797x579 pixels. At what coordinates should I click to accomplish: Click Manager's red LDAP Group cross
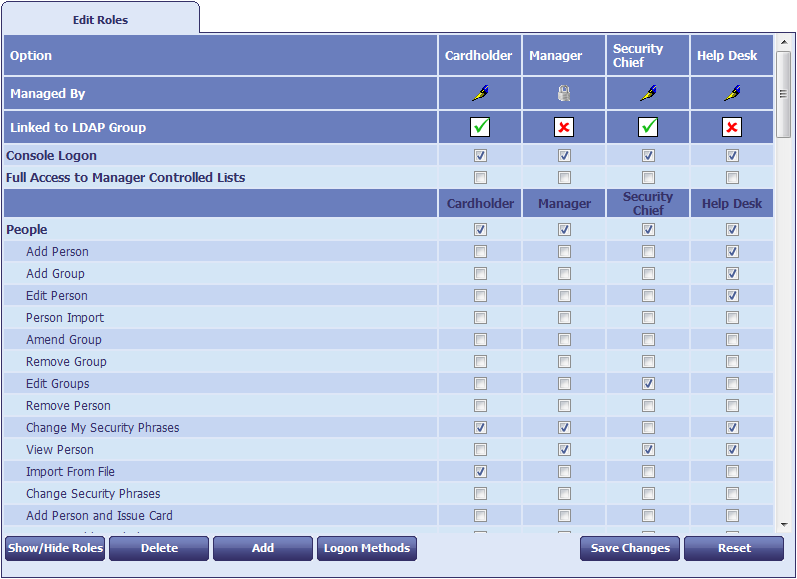coord(564,127)
